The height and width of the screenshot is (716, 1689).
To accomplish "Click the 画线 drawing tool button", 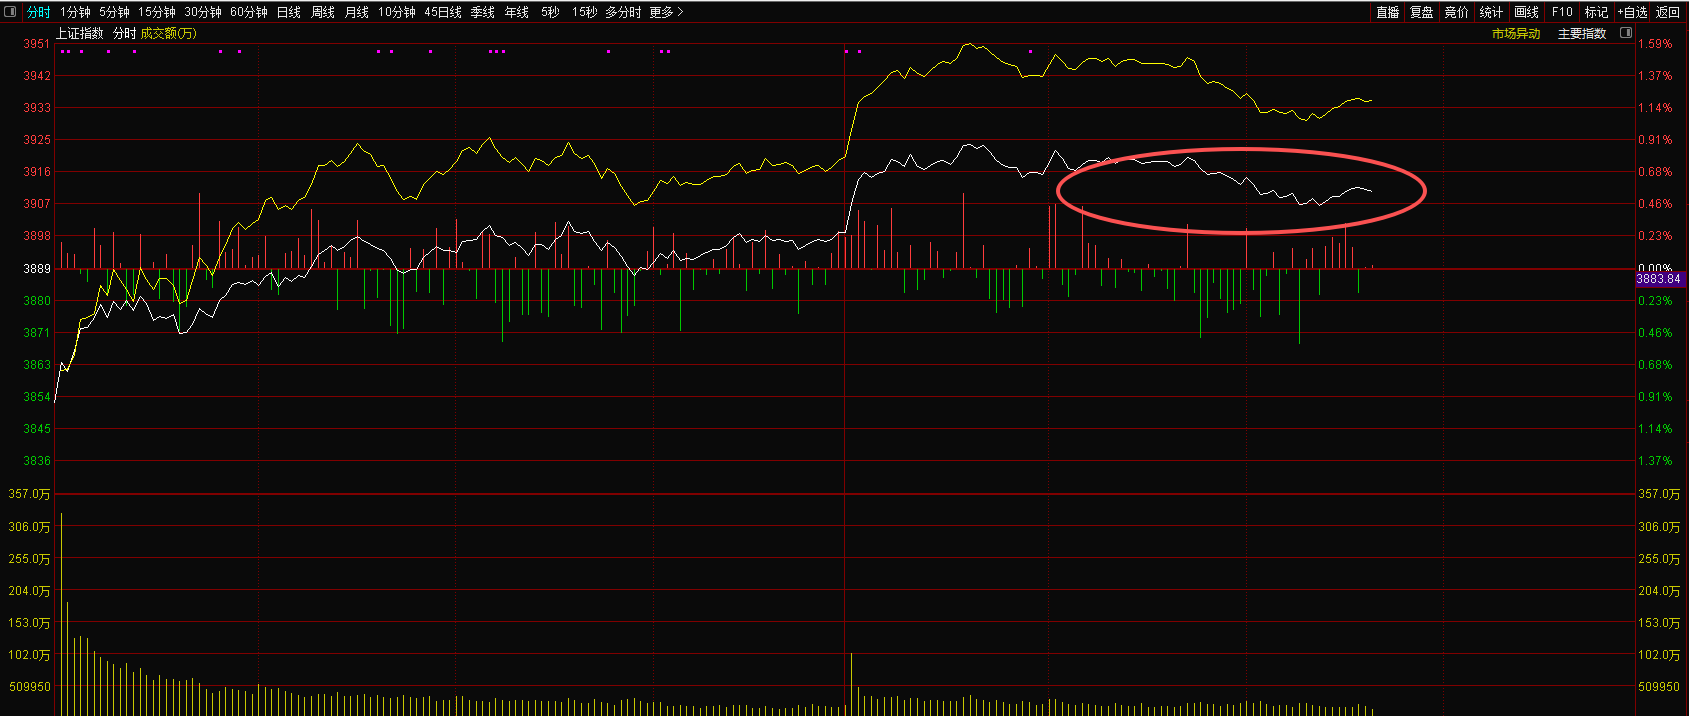I will point(1526,12).
